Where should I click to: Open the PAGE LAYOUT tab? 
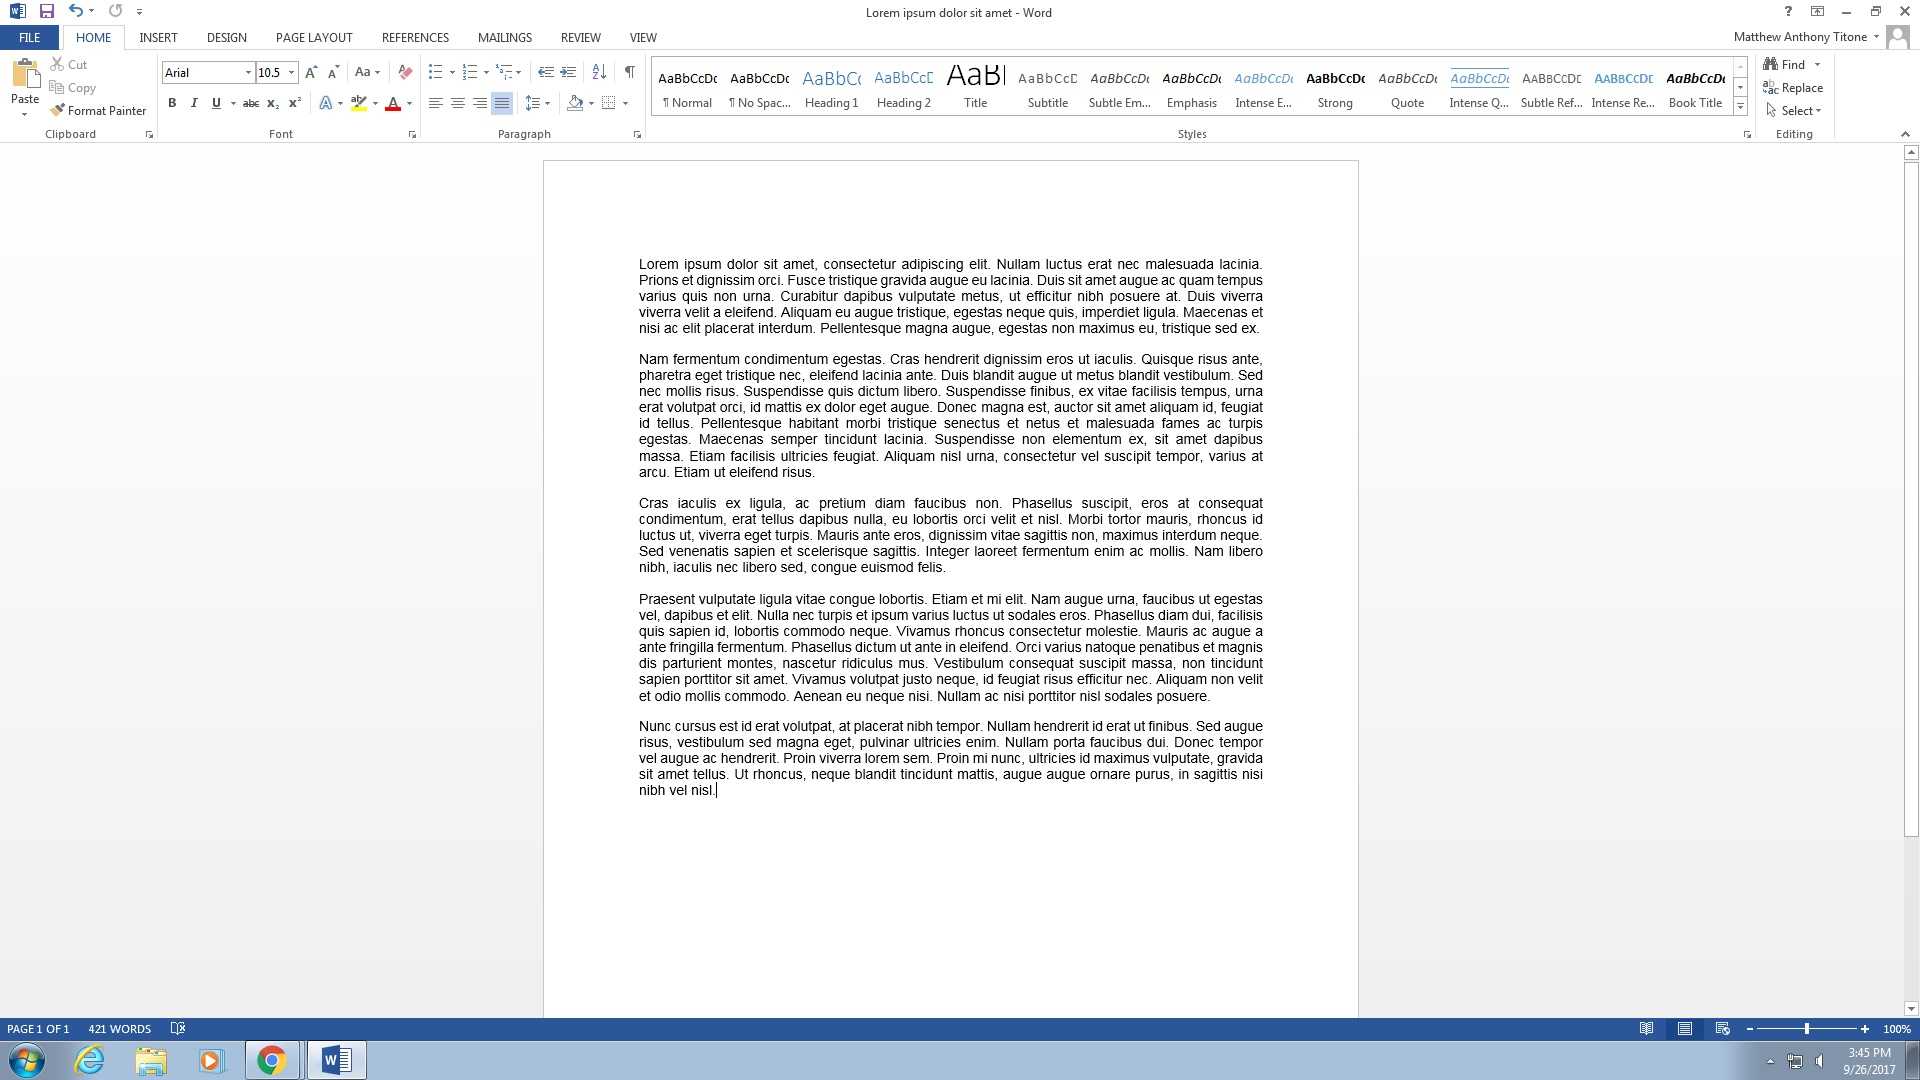[314, 37]
